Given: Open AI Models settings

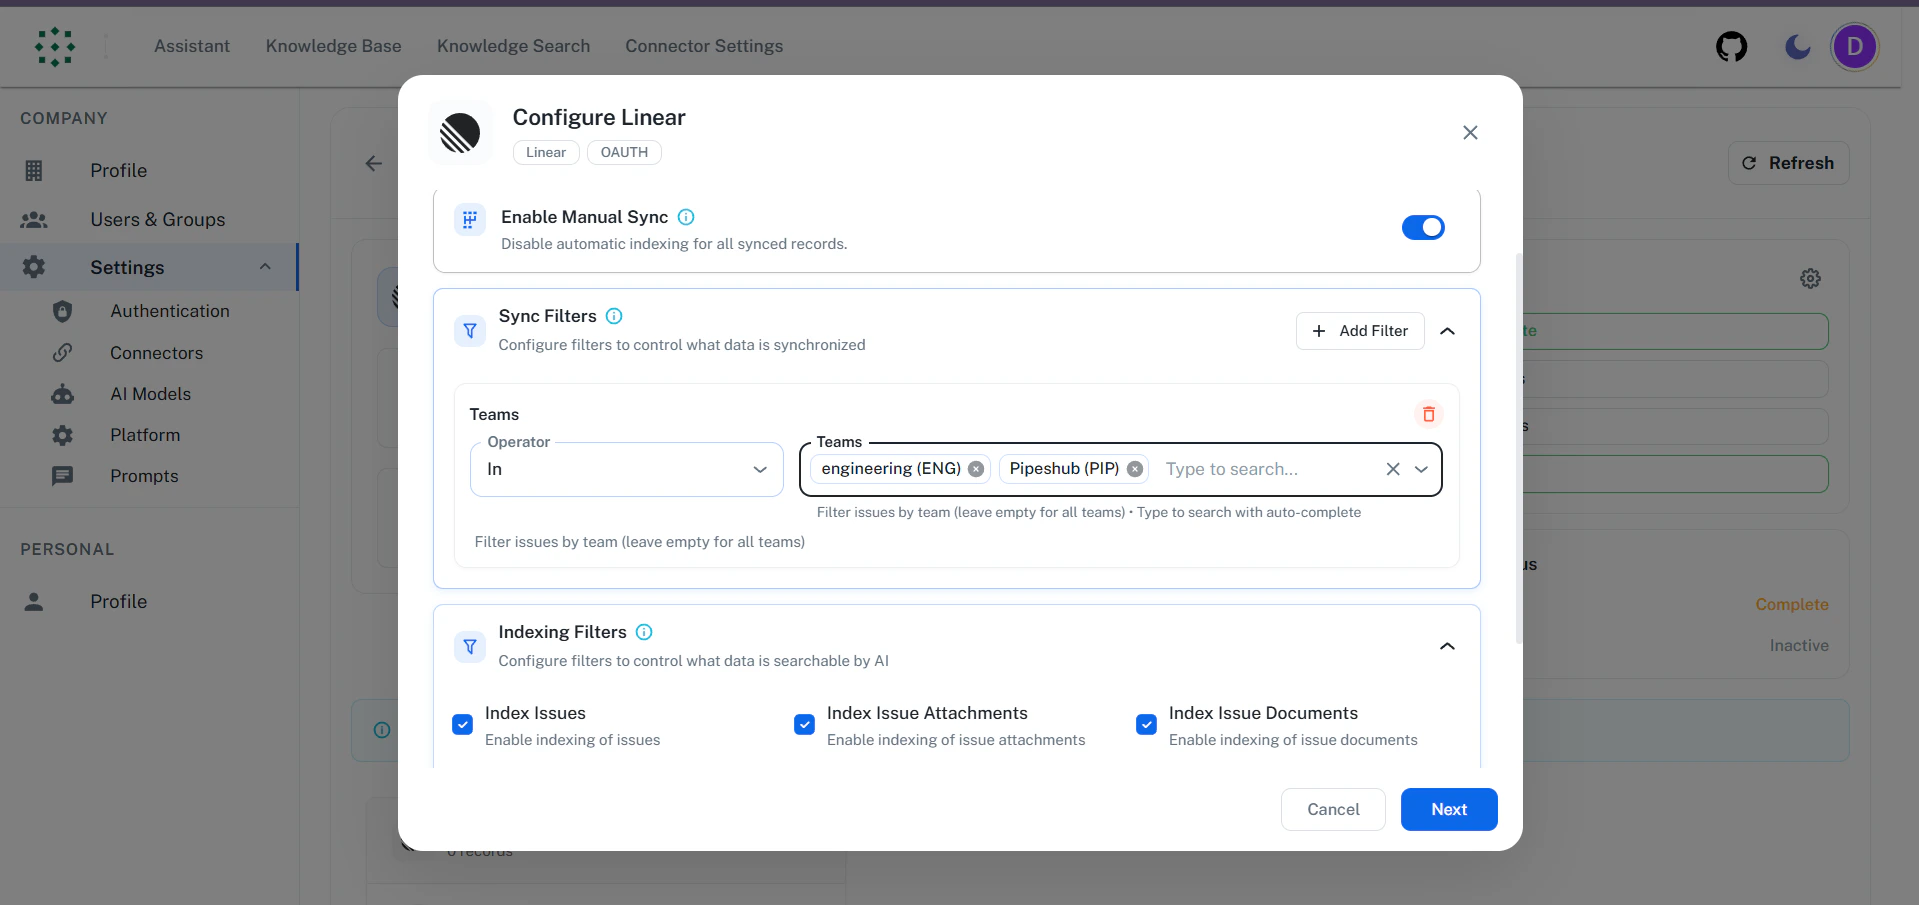Looking at the screenshot, I should coord(151,394).
